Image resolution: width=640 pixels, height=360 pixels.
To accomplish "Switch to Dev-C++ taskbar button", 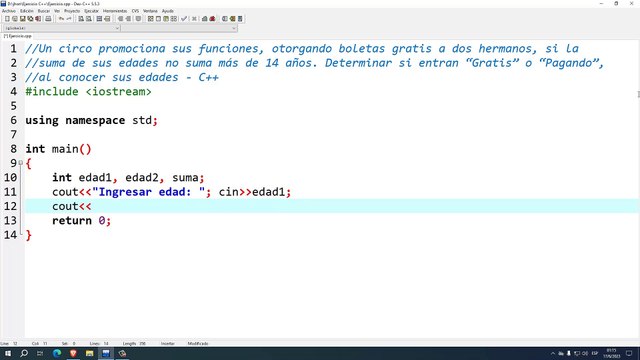I will pos(106,353).
